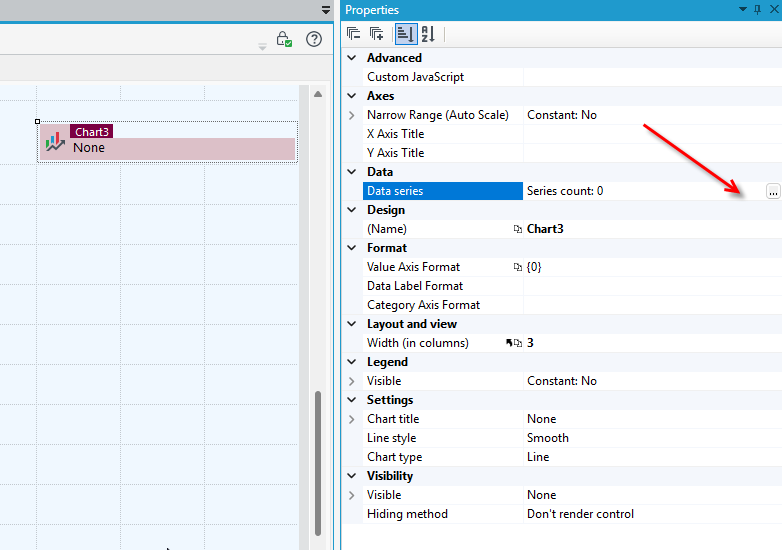Close the Properties panel
Image resolution: width=782 pixels, height=550 pixels.
(775, 9)
